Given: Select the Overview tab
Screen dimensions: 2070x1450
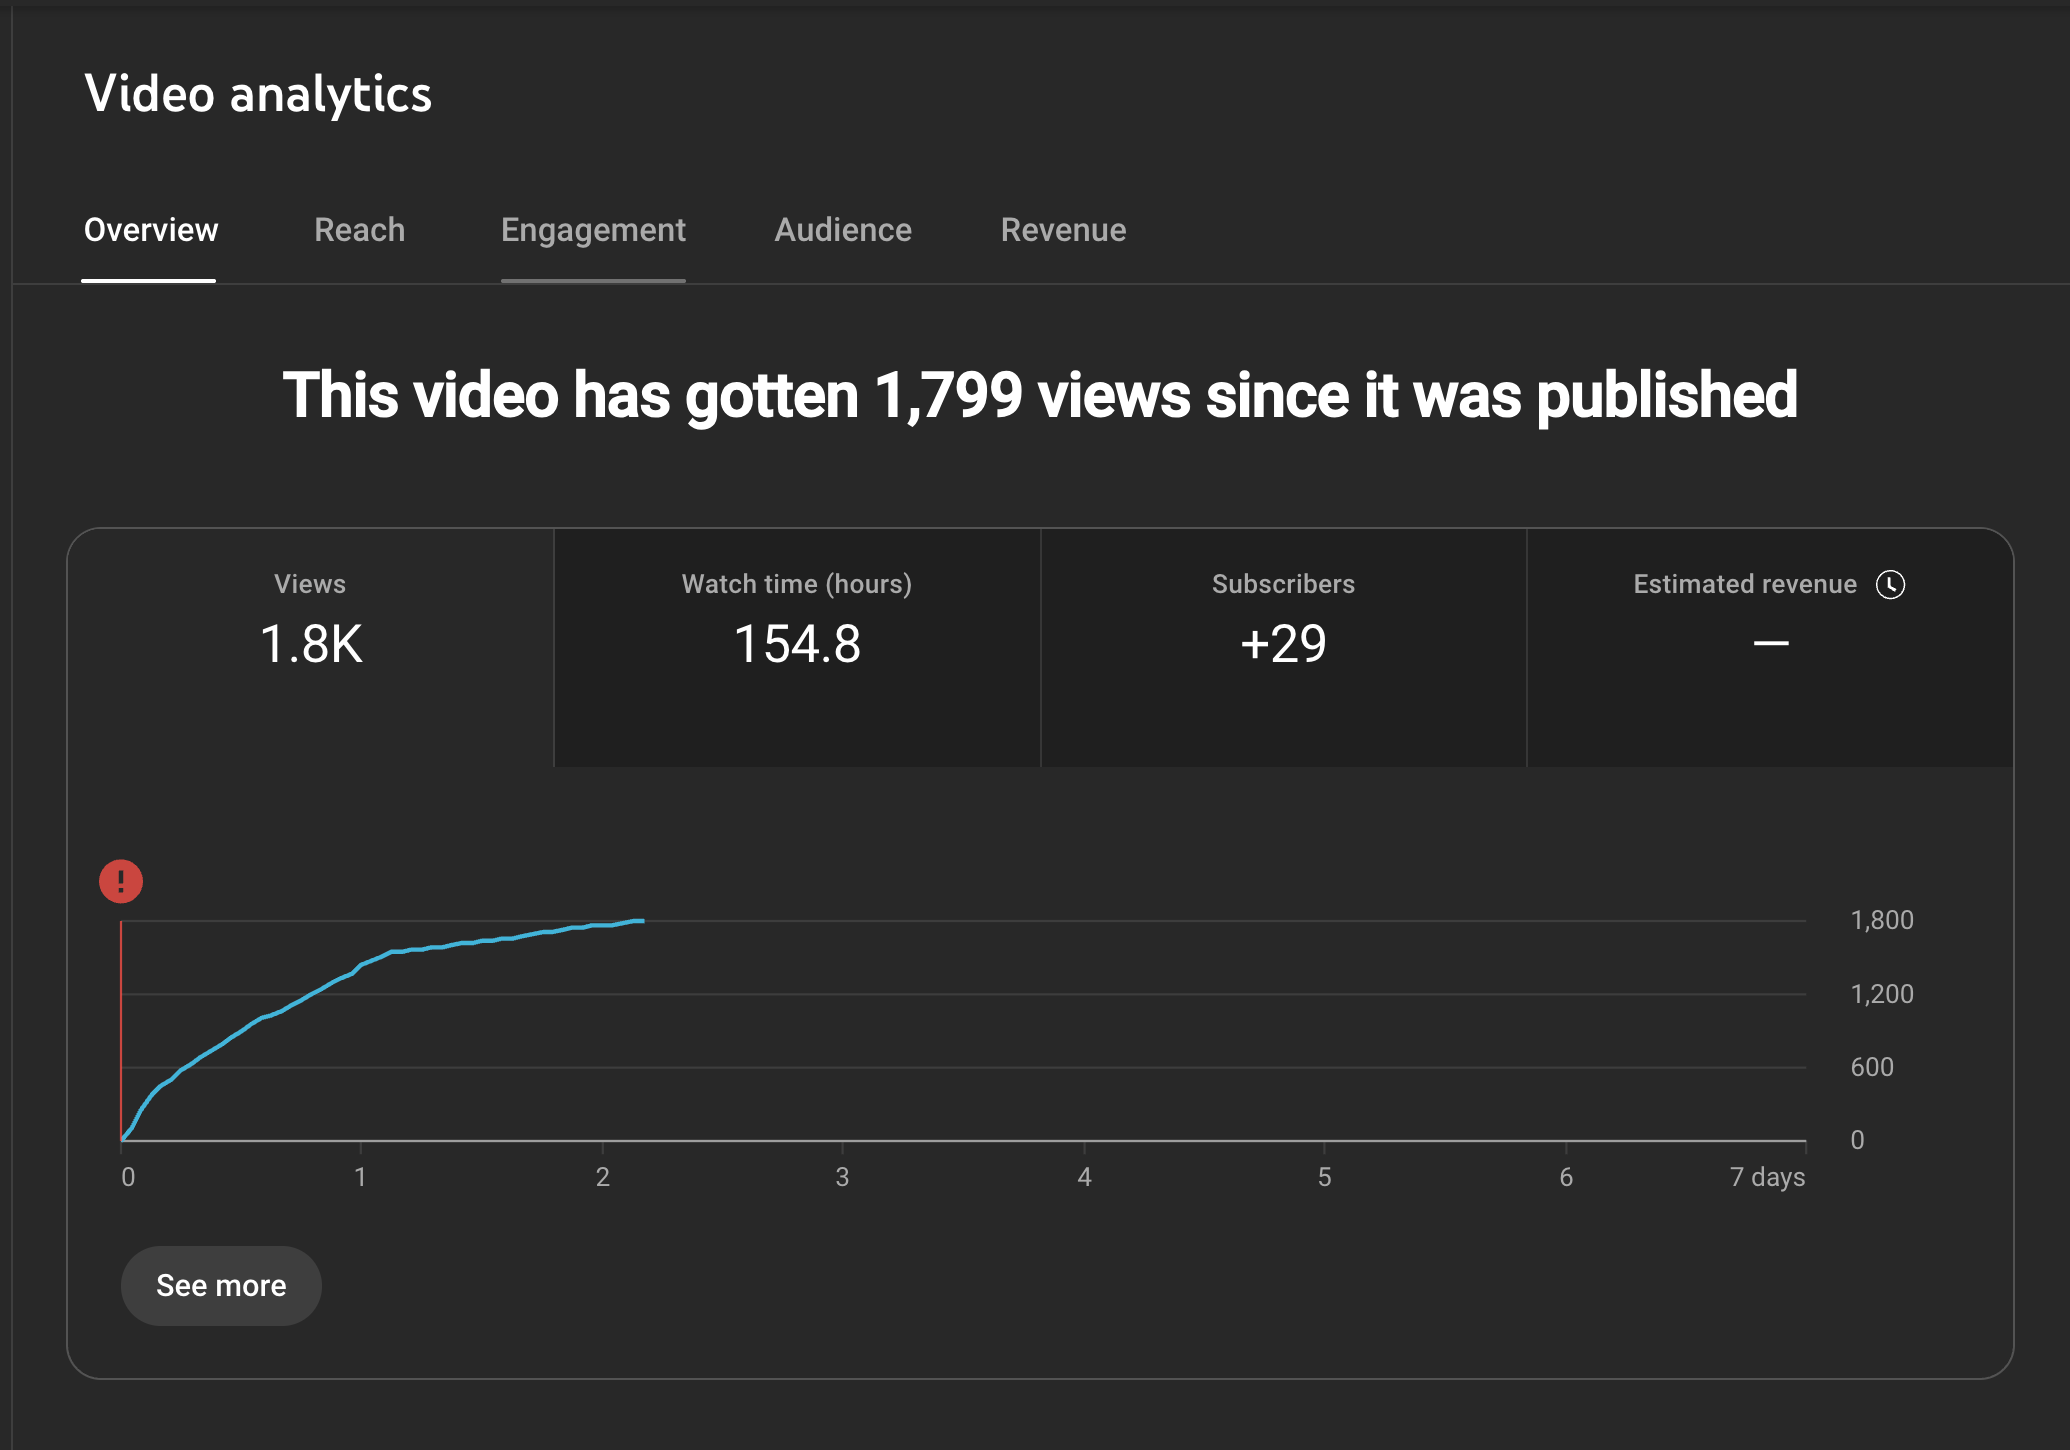Looking at the screenshot, I should pyautogui.click(x=150, y=230).
